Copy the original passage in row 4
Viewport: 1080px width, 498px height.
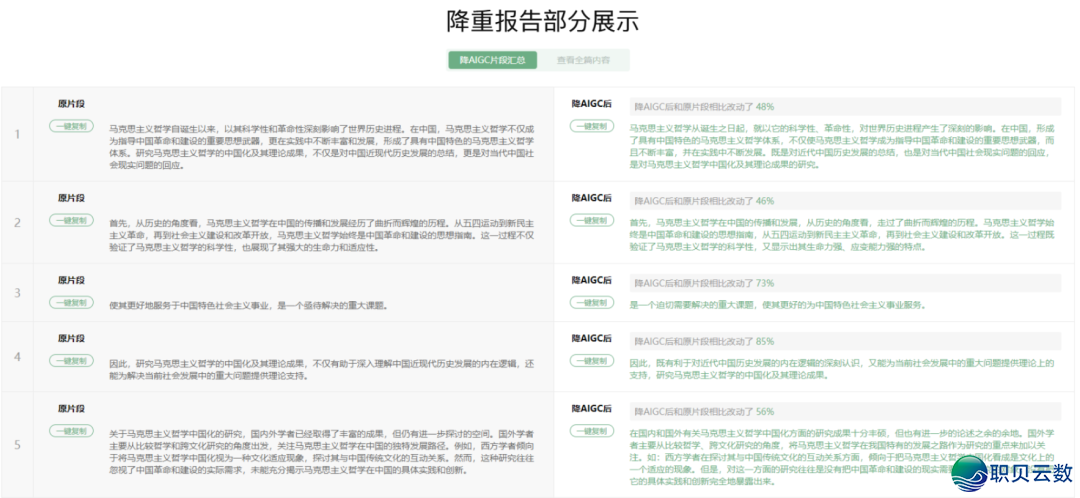pyautogui.click(x=70, y=360)
